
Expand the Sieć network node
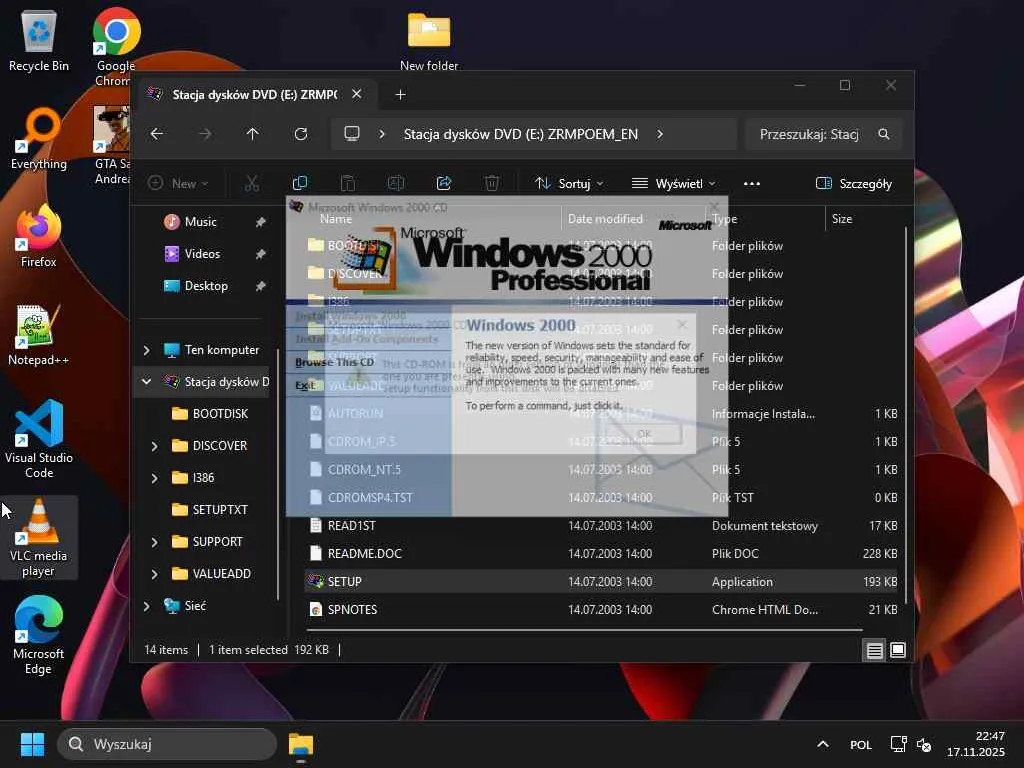pyautogui.click(x=146, y=605)
